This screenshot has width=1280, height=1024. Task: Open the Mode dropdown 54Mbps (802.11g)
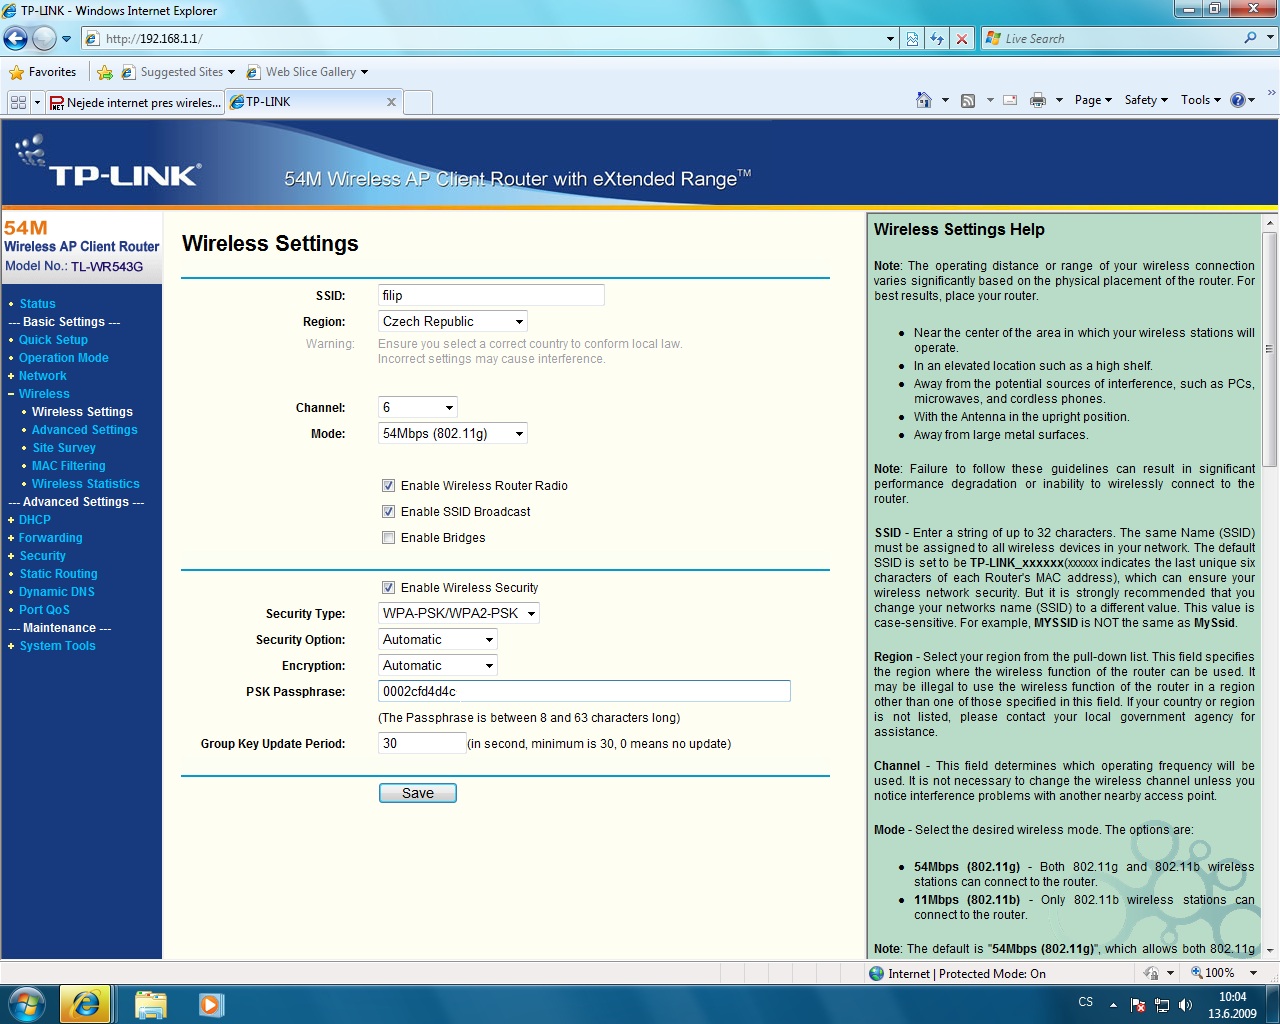pos(453,434)
